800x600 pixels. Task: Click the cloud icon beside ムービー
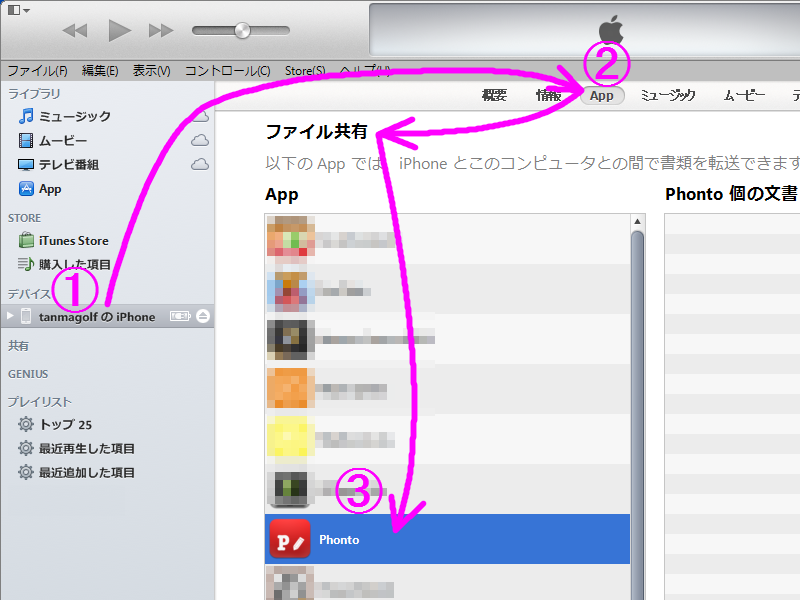pyautogui.click(x=200, y=140)
